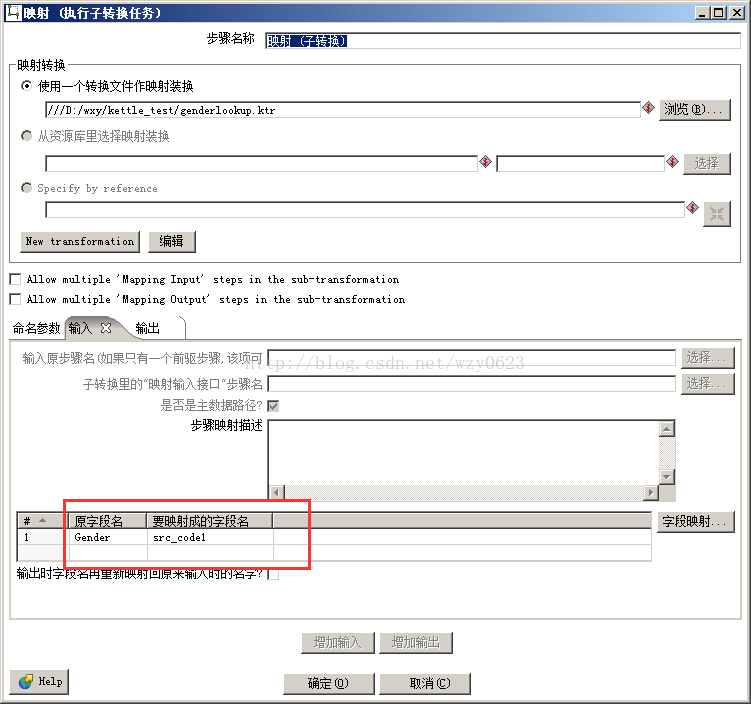Click 原字段名 column header
Viewport: 751px width, 704px height.
[x=107, y=521]
